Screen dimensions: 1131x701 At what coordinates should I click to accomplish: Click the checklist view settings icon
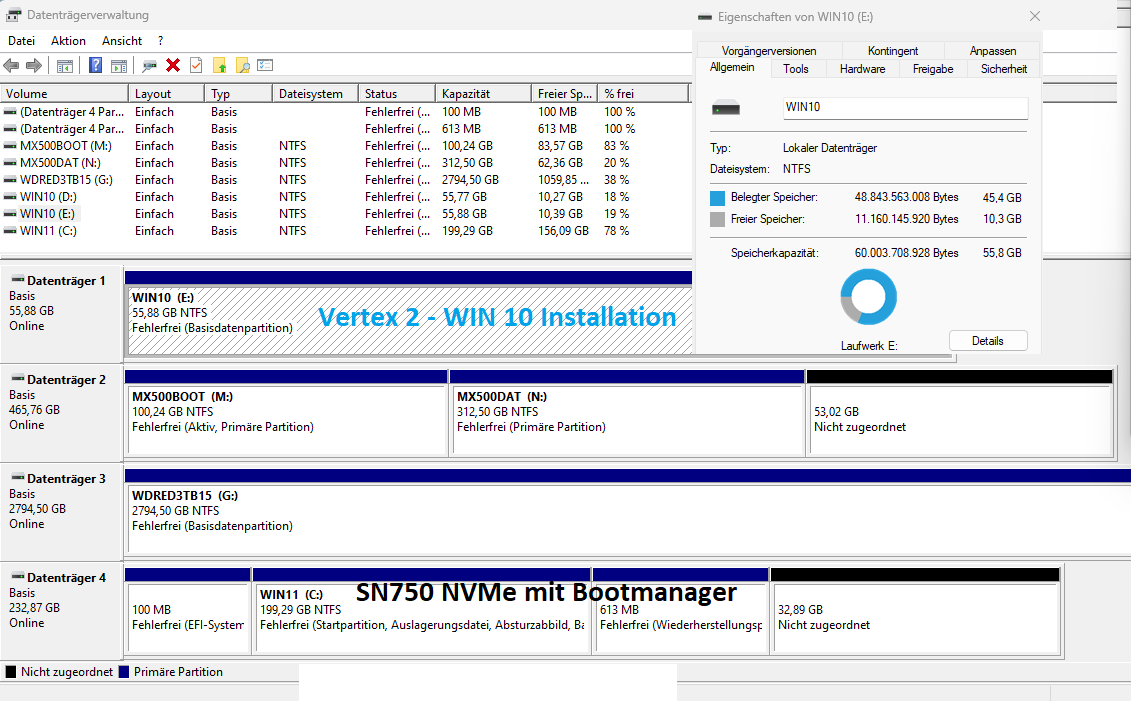265,66
